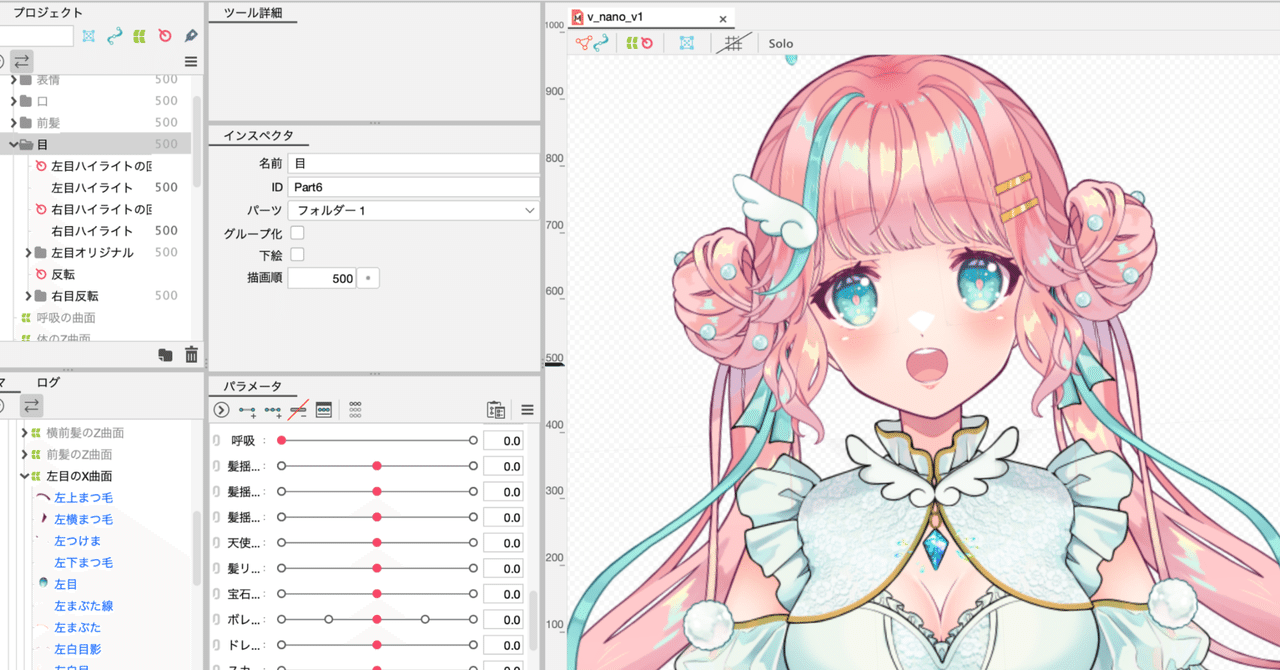The height and width of the screenshot is (670, 1280).
Task: Toggle Solo mode on the viewer toolbar
Action: [781, 43]
